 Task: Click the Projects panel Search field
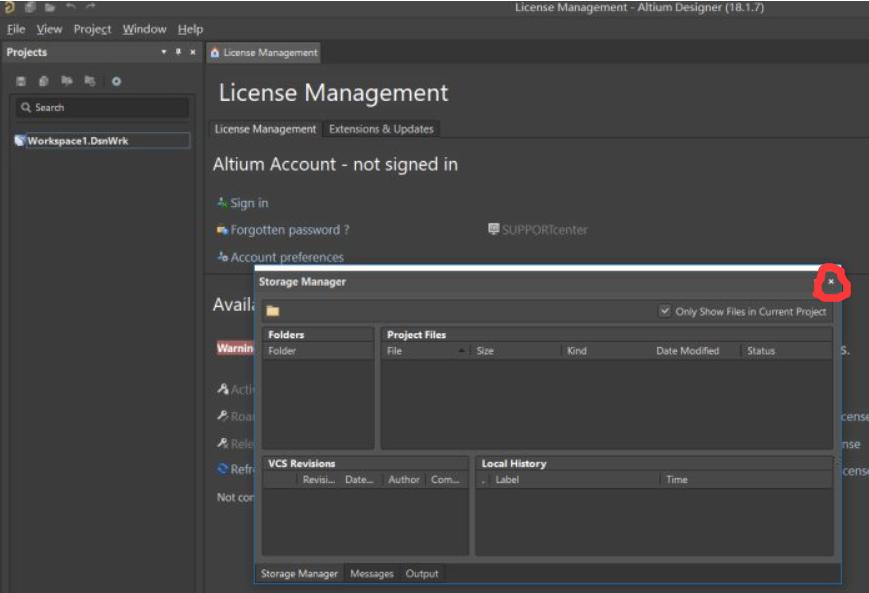coord(103,108)
